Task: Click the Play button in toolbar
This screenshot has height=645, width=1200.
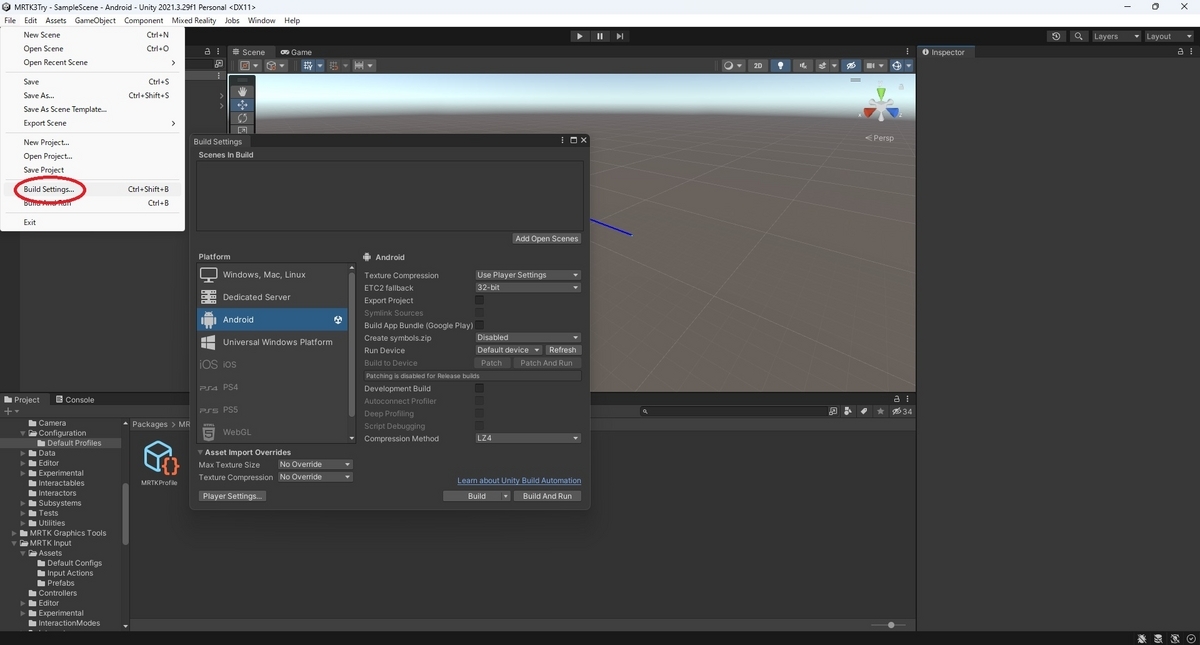Action: (579, 36)
